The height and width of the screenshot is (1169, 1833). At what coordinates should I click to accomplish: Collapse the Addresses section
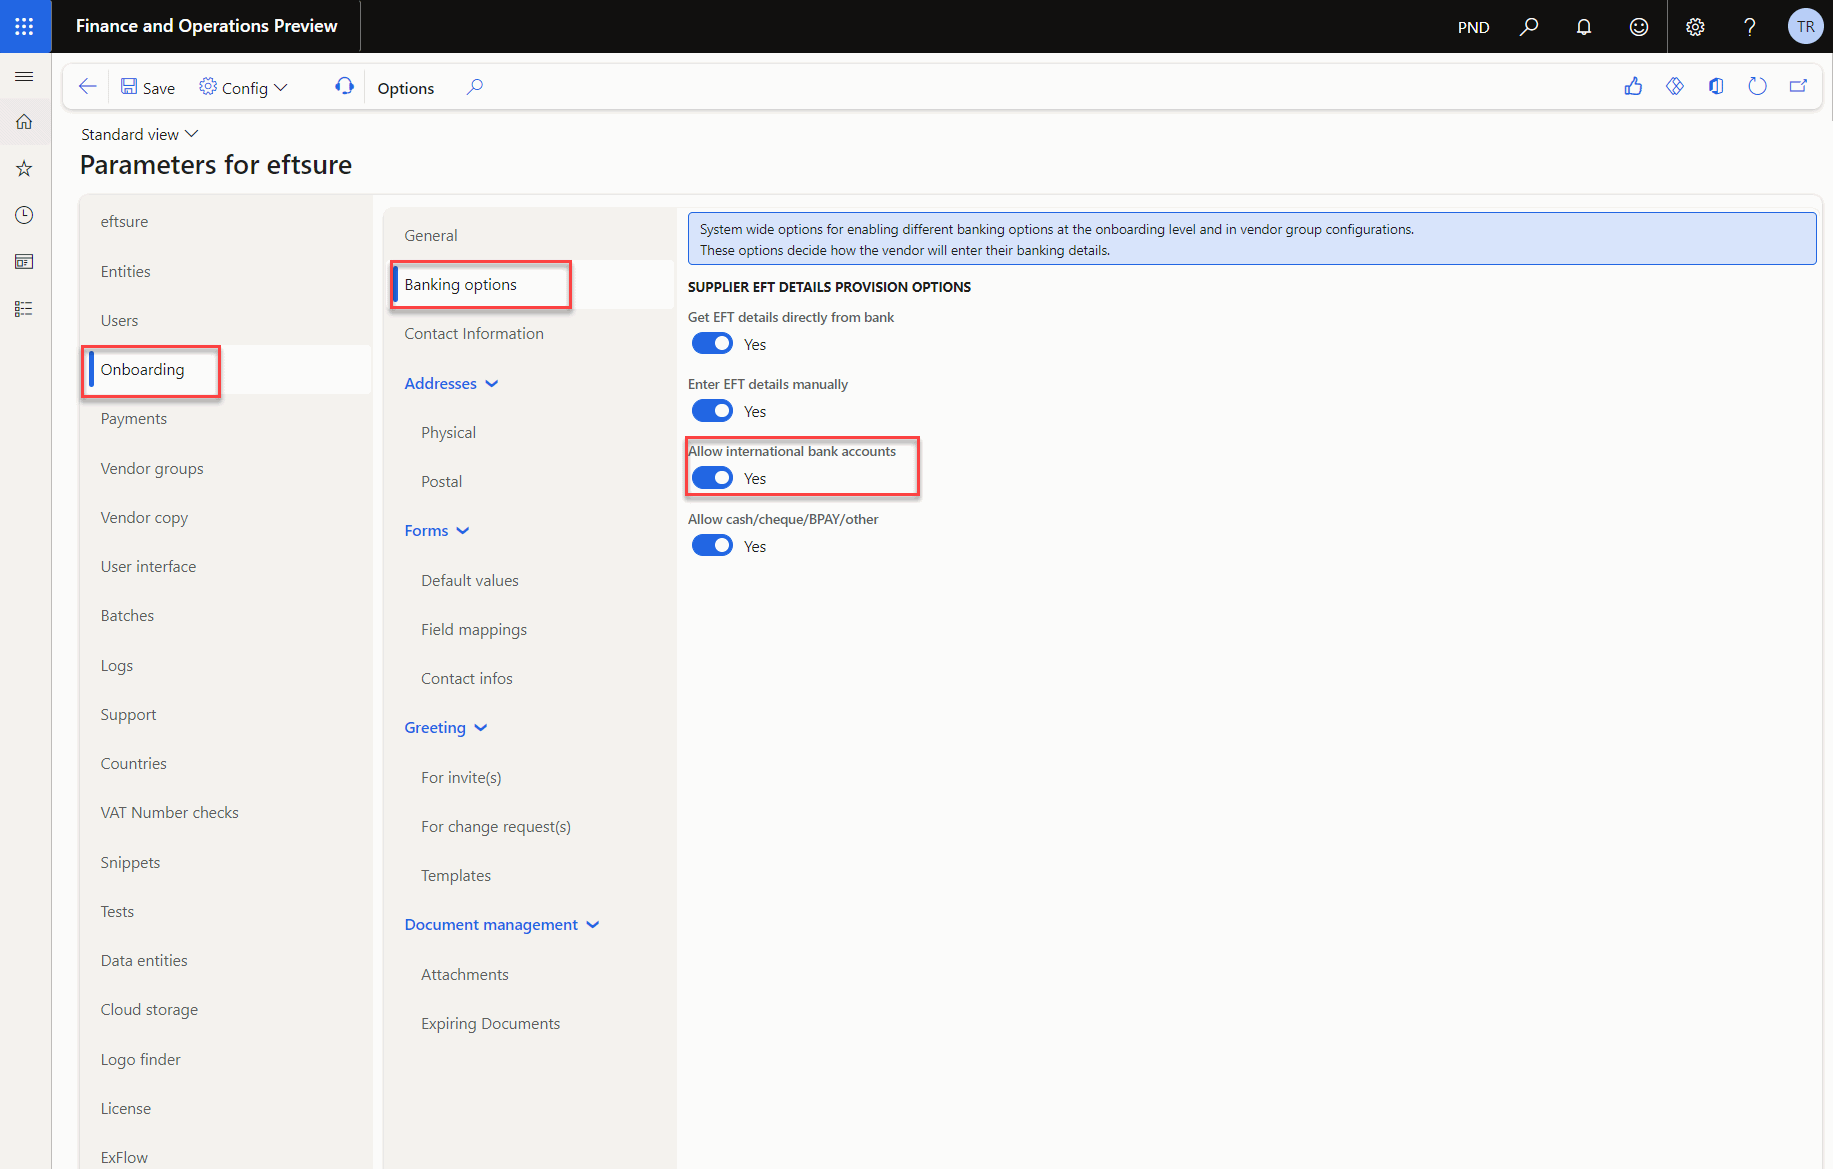(x=451, y=383)
